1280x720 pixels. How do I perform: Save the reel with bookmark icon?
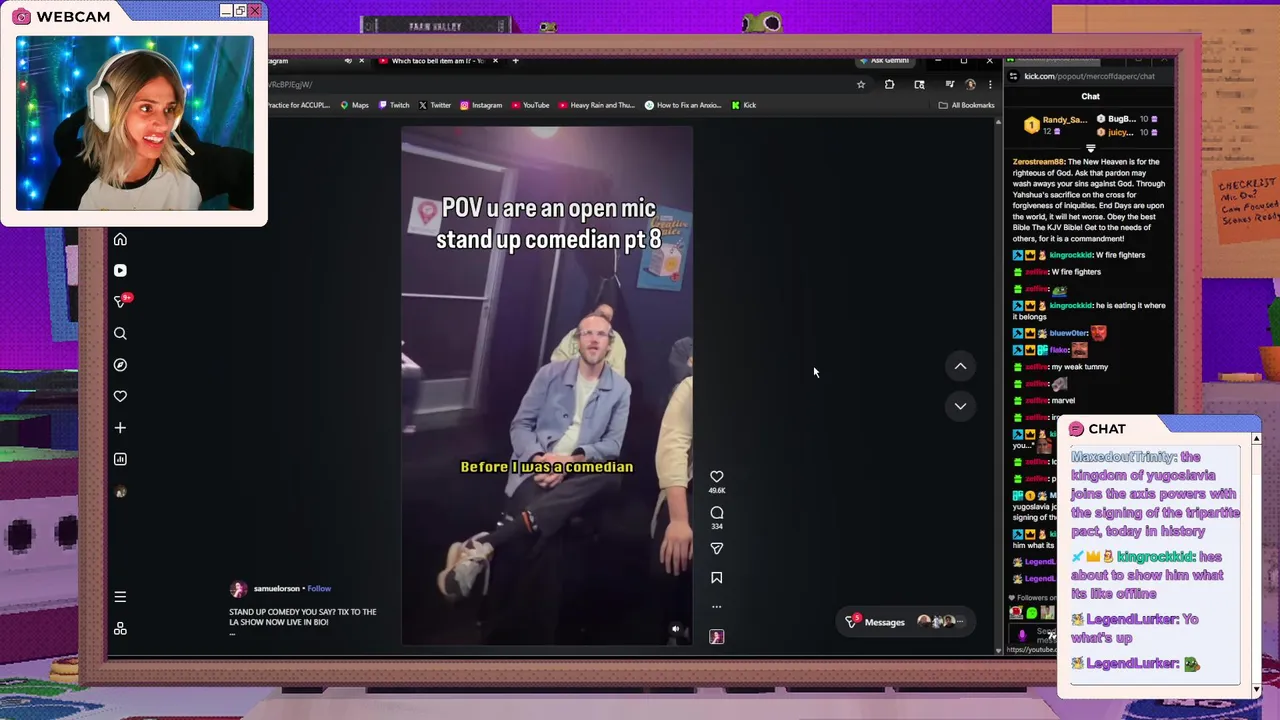coord(716,578)
